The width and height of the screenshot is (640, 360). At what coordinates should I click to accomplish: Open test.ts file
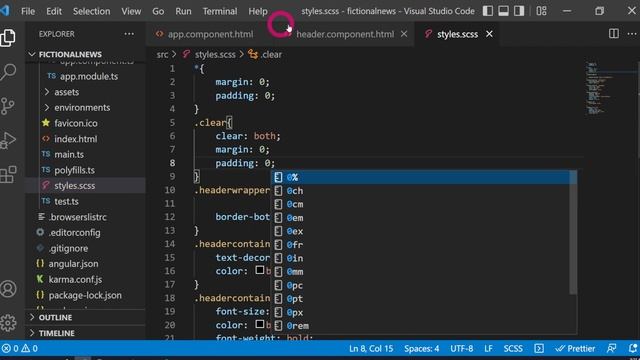point(85,201)
